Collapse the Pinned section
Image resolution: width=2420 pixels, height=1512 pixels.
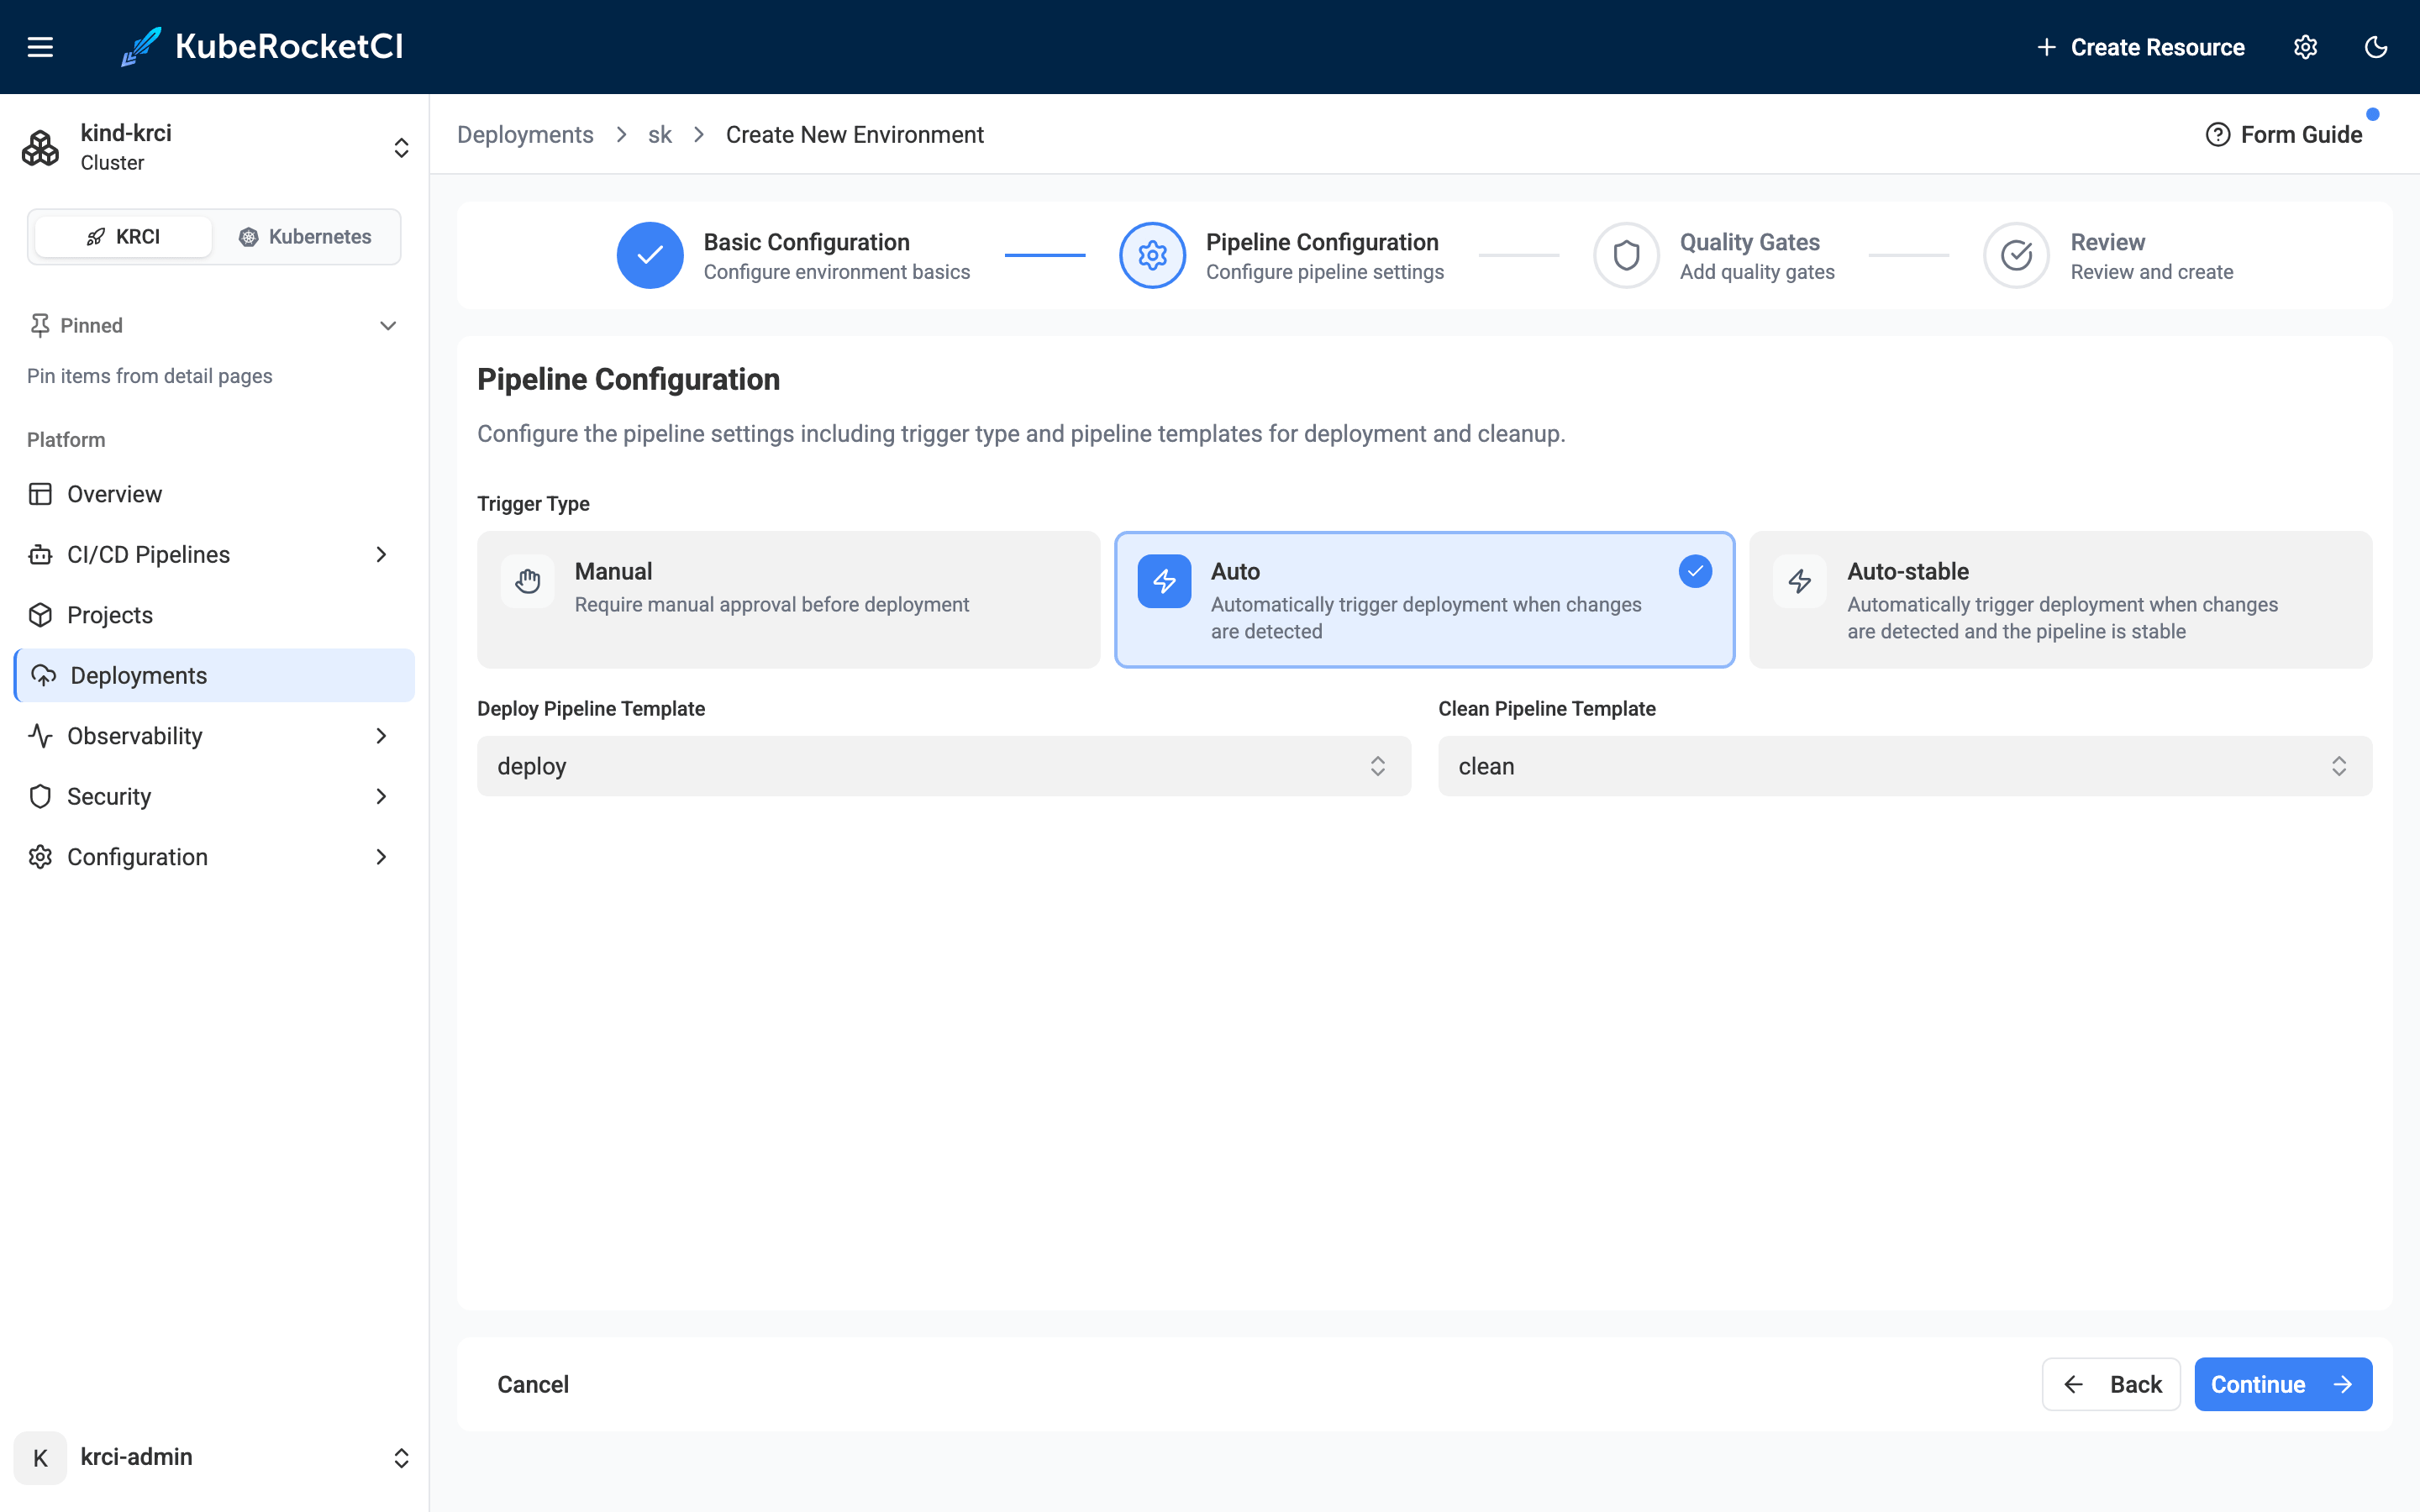pyautogui.click(x=388, y=326)
